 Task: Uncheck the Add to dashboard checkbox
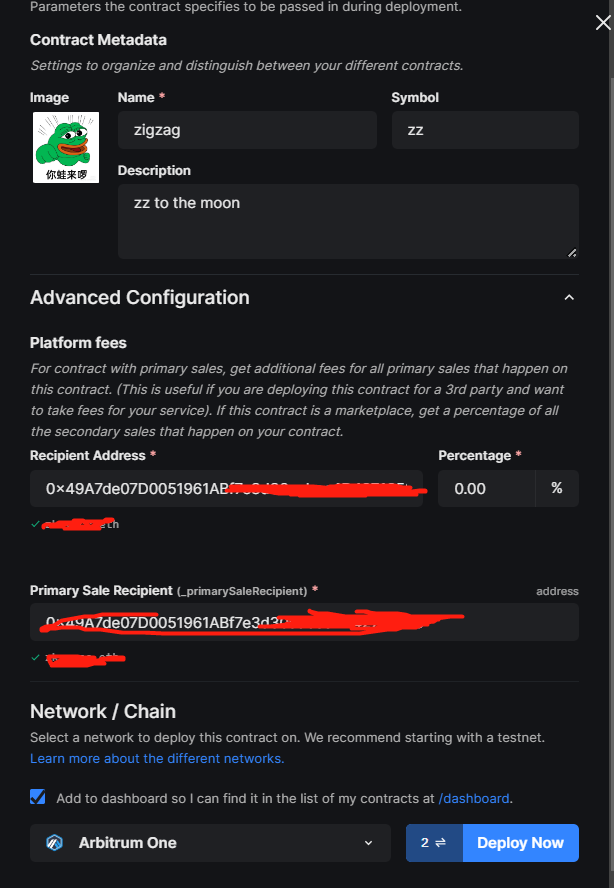pyautogui.click(x=38, y=797)
